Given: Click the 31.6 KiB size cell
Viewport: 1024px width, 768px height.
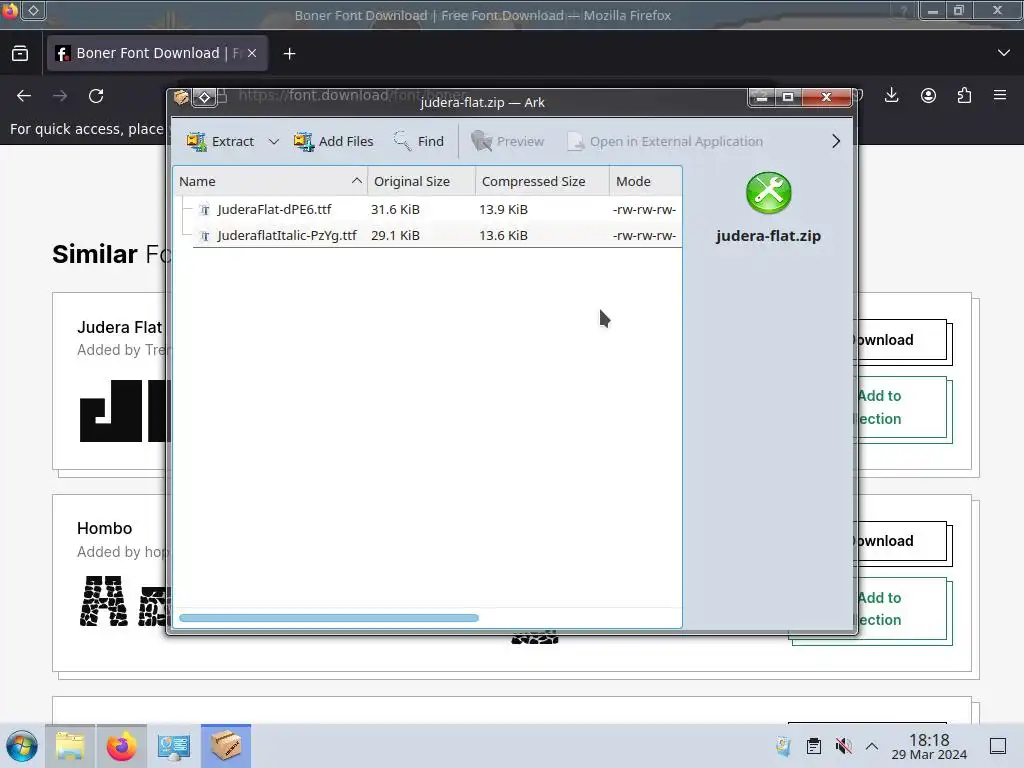Looking at the screenshot, I should (395, 209).
